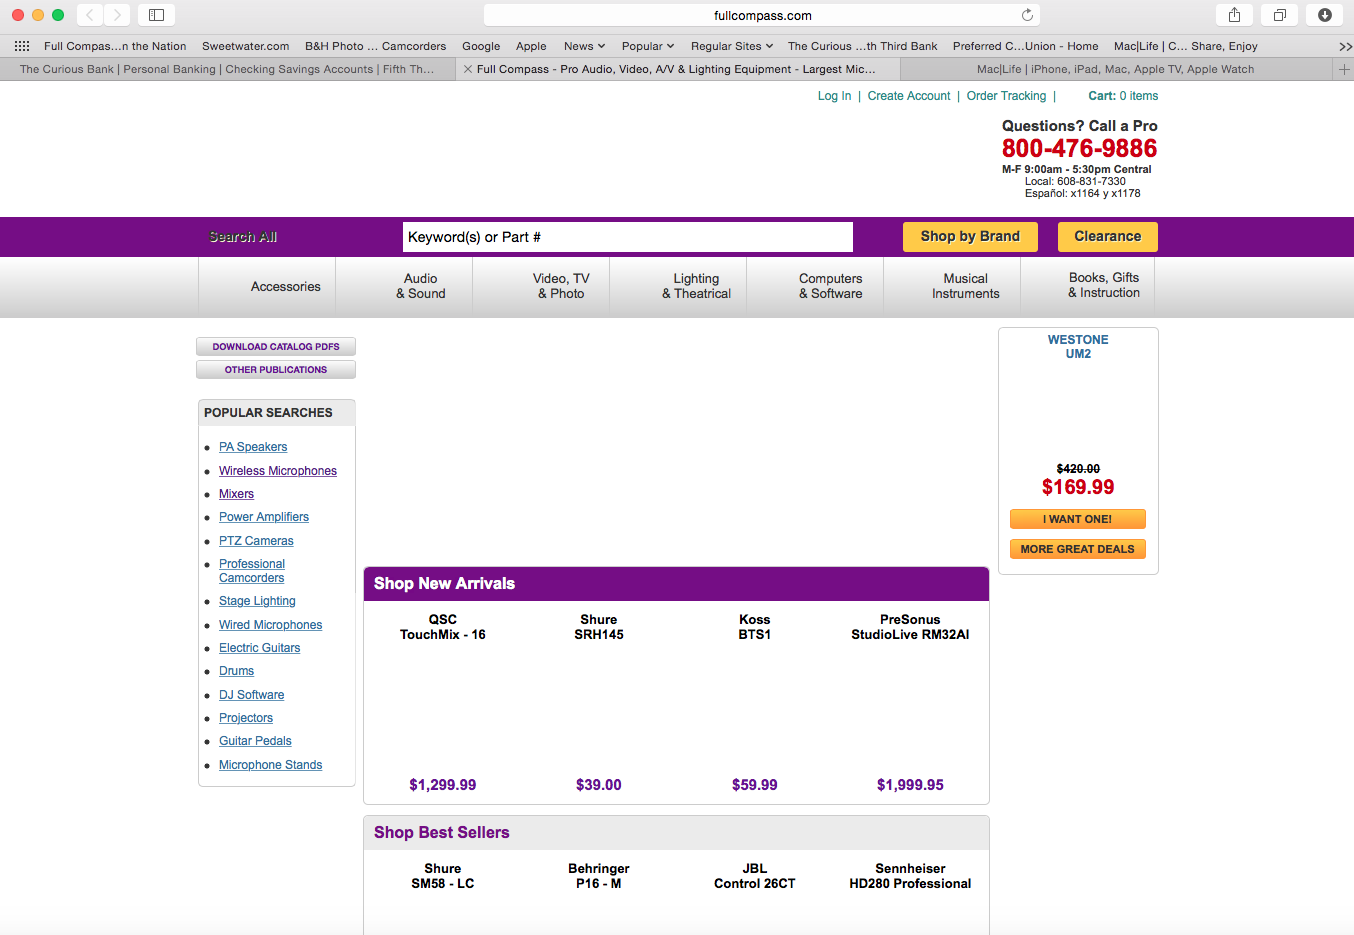Screen dimensions: 1354x935
Task: Open the Share menu icon
Action: pyautogui.click(x=1234, y=15)
